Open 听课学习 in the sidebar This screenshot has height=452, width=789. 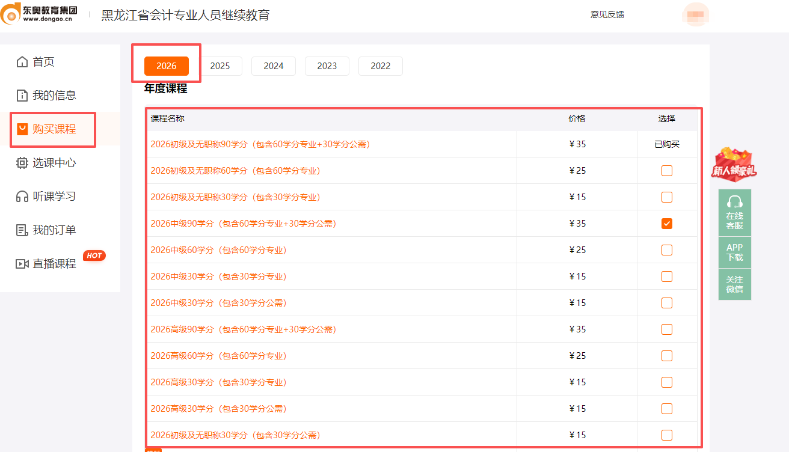(x=54, y=196)
